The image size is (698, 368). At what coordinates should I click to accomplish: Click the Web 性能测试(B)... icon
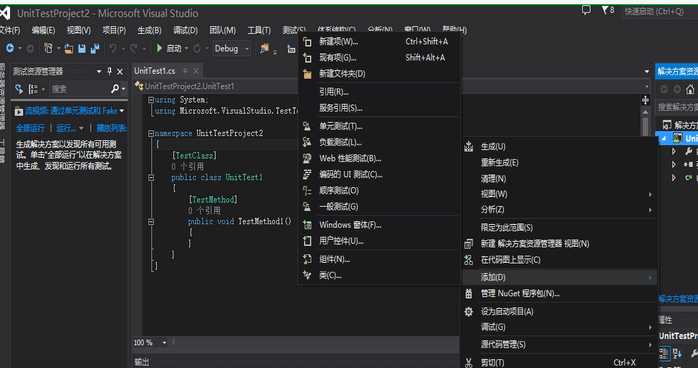[x=307, y=158]
